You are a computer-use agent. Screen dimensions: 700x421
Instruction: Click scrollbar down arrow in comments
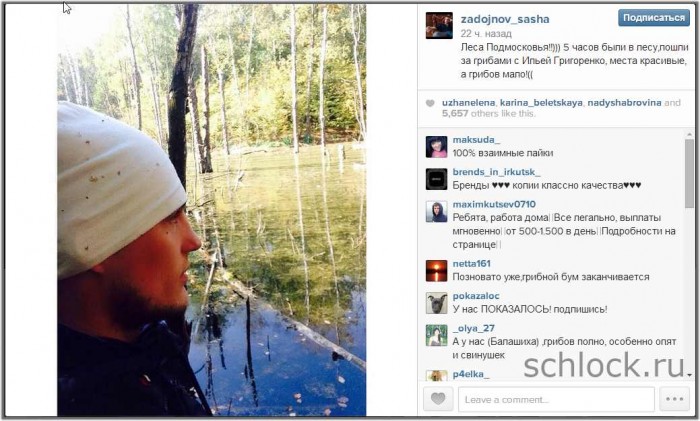(x=690, y=375)
